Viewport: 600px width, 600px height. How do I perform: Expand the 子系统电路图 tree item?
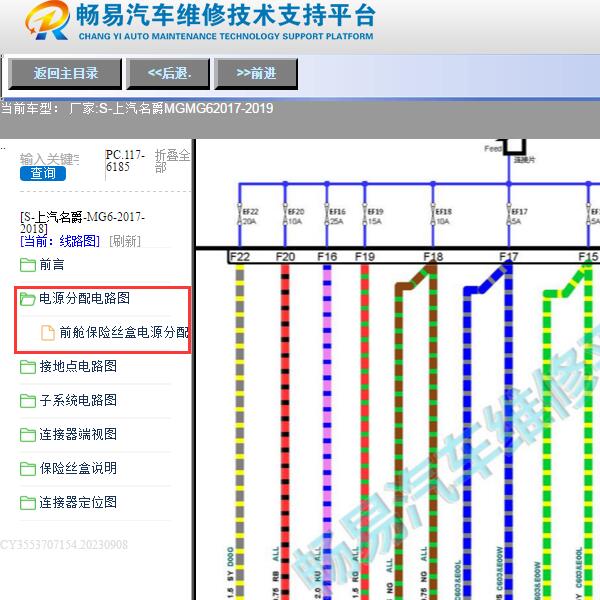point(78,401)
